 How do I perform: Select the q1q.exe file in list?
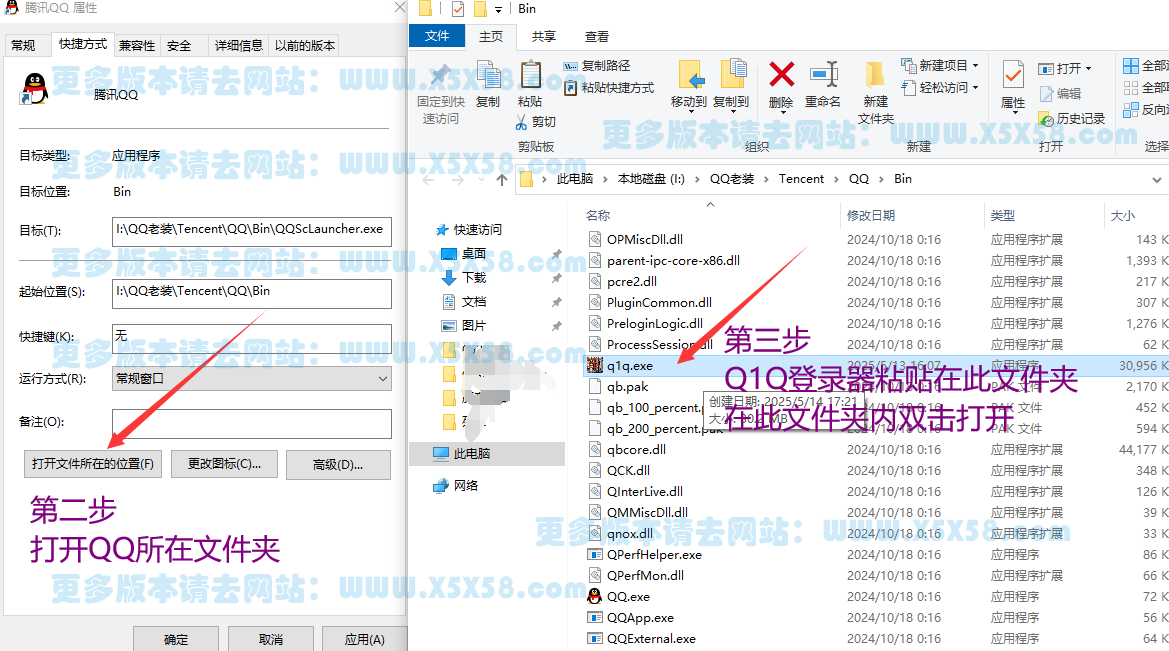coord(630,366)
